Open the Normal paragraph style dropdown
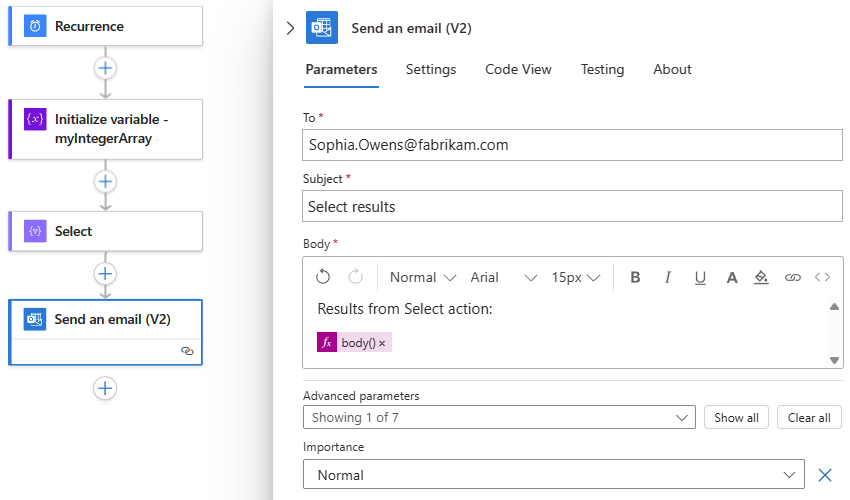This screenshot has height=500, width=850. click(423, 277)
